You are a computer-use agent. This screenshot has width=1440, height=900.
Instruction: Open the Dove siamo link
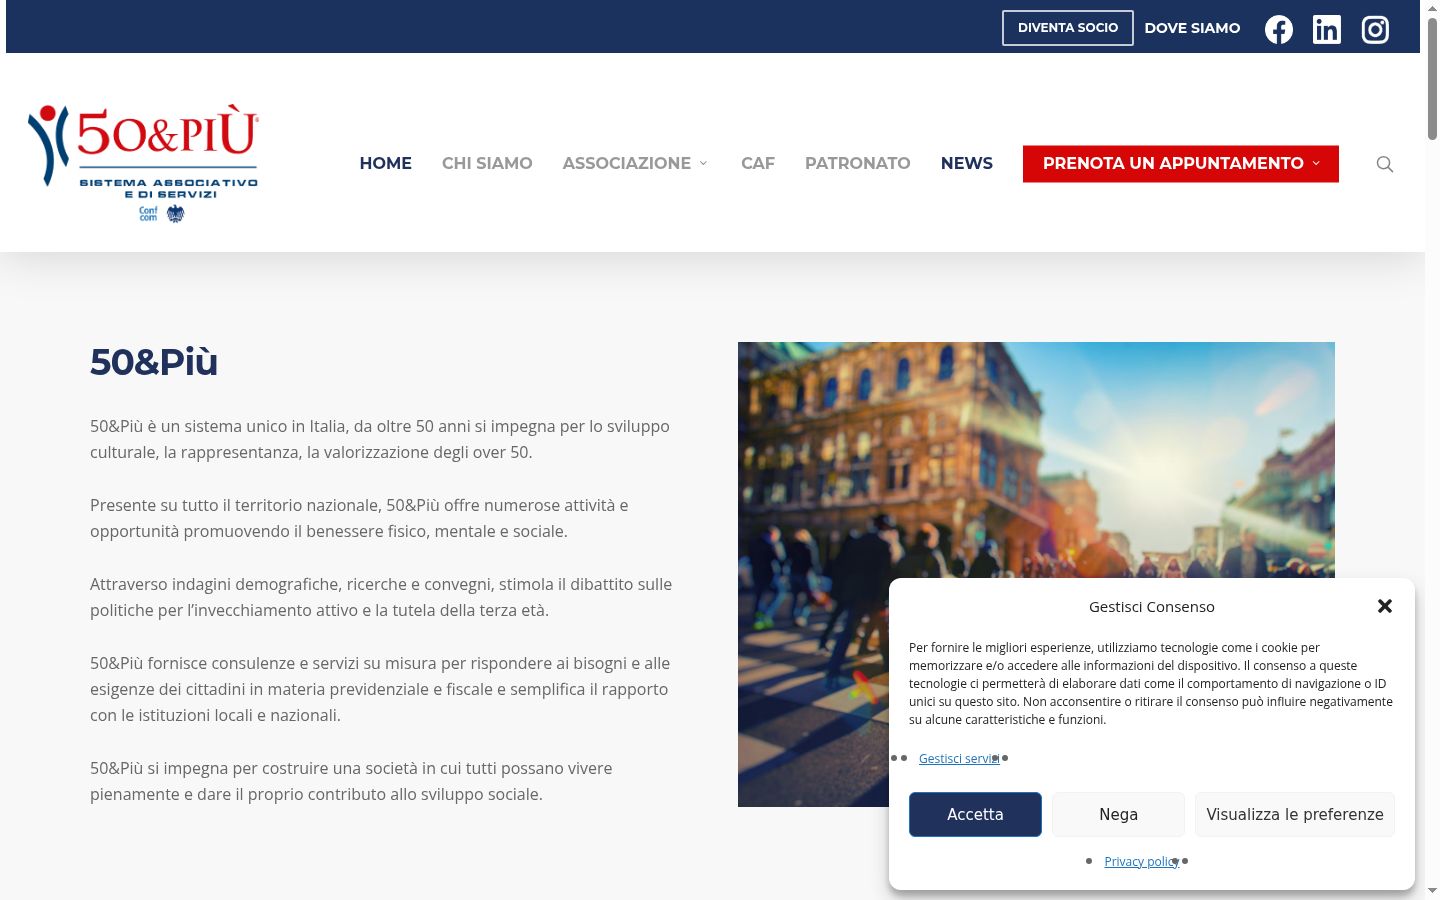(1192, 28)
